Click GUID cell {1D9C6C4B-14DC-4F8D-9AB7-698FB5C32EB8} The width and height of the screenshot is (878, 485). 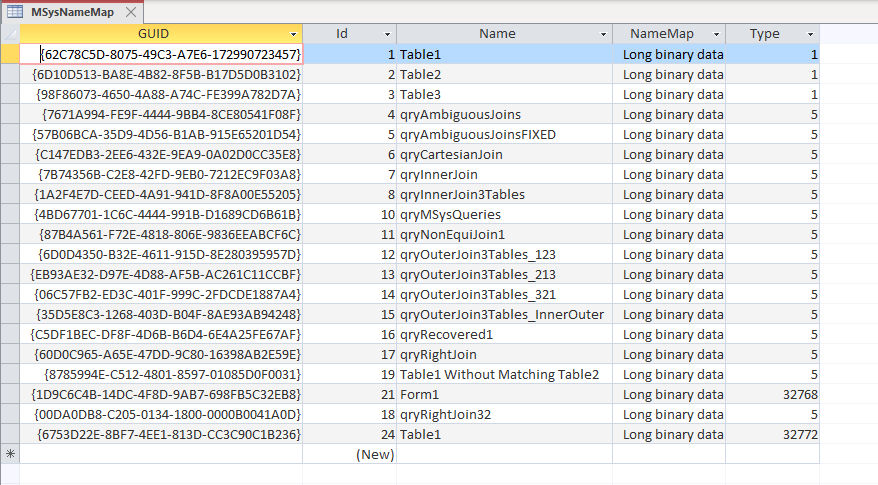pyautogui.click(x=161, y=394)
